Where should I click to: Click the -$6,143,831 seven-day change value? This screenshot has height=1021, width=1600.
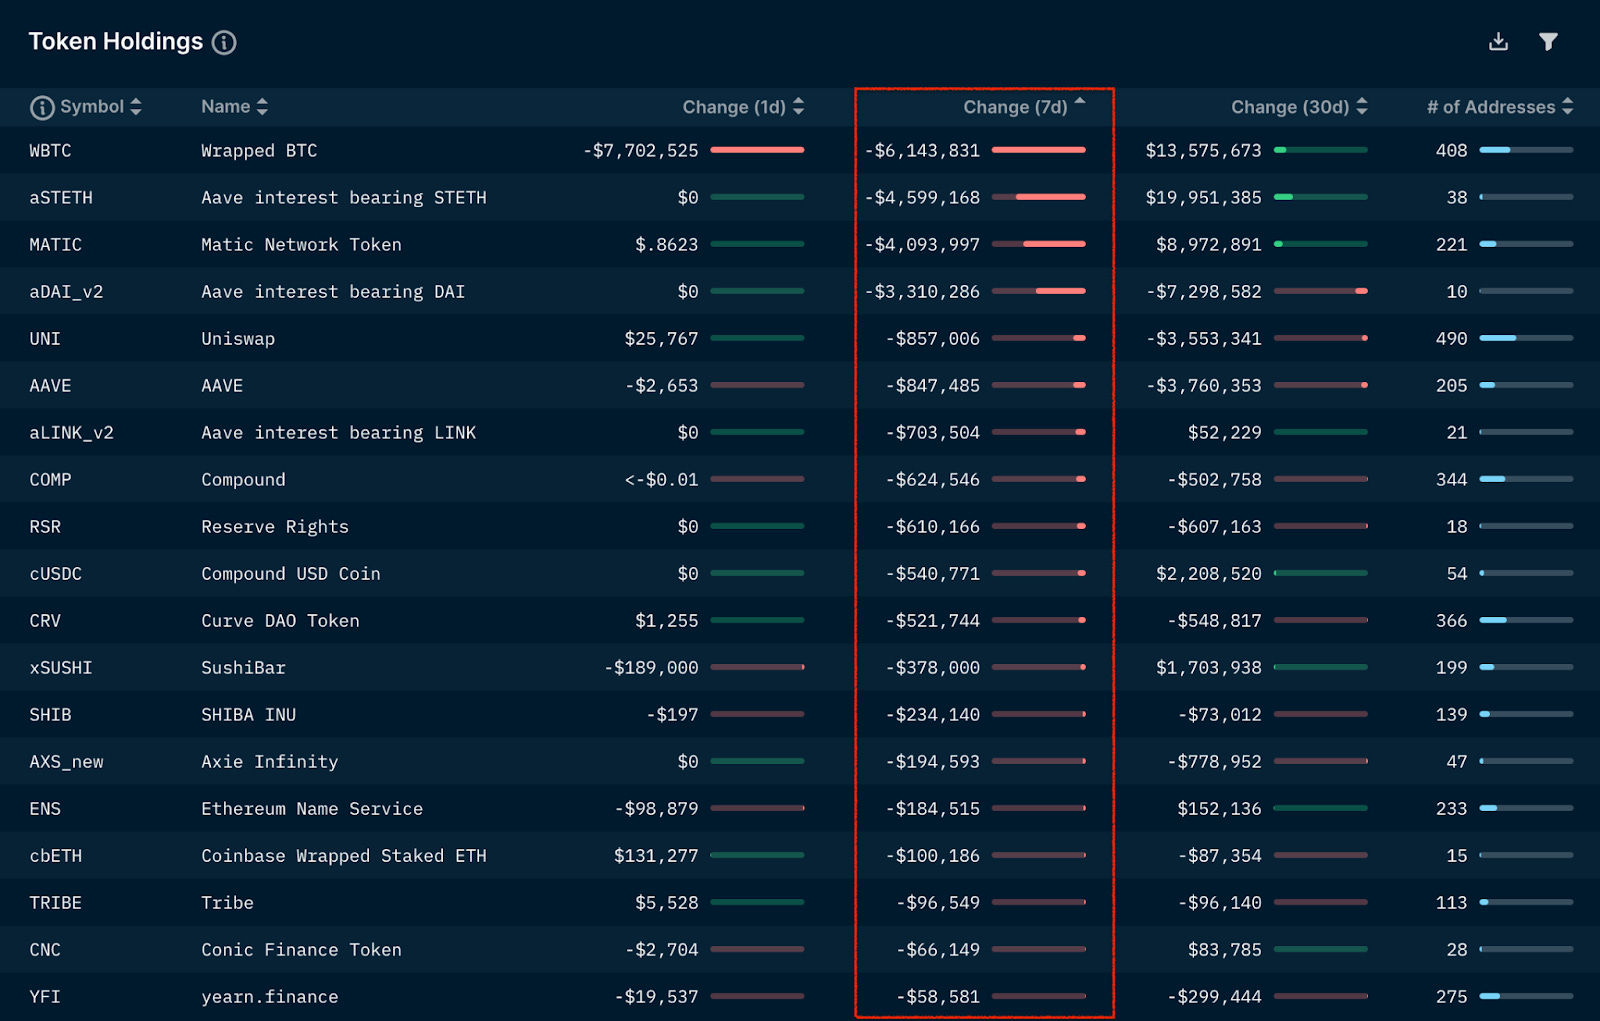coord(922,150)
